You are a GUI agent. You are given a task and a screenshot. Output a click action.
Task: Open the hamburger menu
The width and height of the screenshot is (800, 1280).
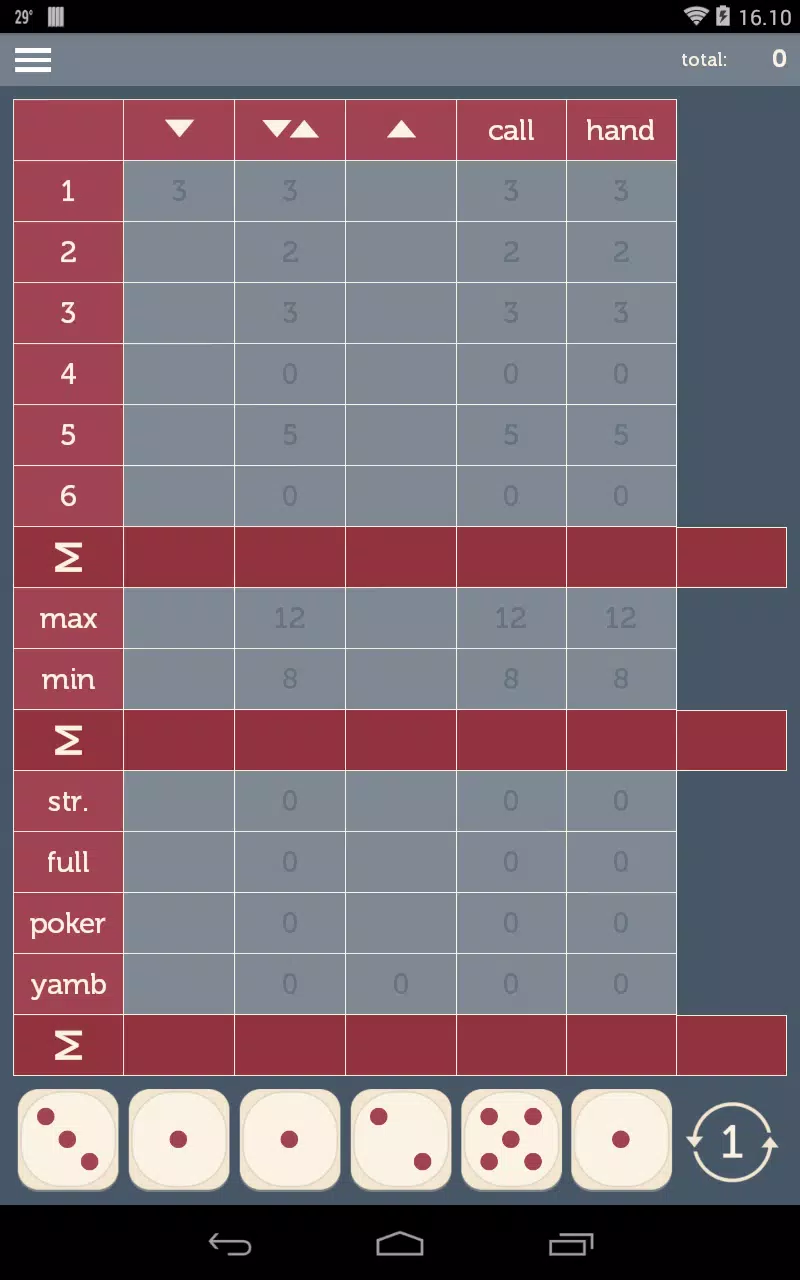pyautogui.click(x=33, y=60)
